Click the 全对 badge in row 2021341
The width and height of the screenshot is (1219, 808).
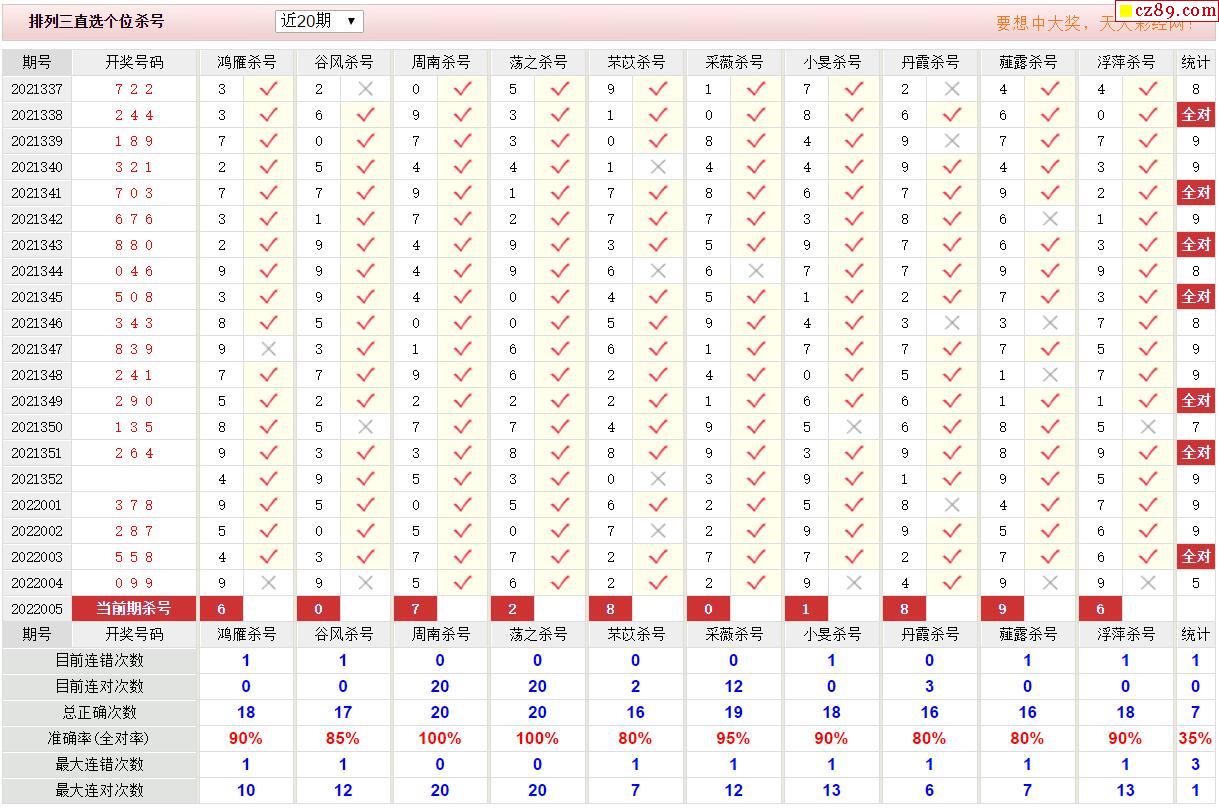coord(1195,193)
